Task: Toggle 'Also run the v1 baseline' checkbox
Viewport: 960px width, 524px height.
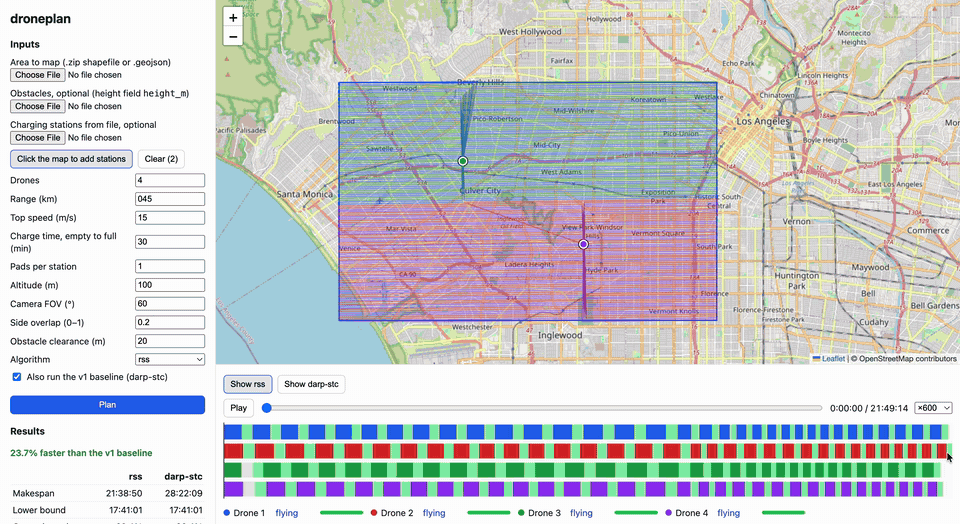Action: point(17,377)
